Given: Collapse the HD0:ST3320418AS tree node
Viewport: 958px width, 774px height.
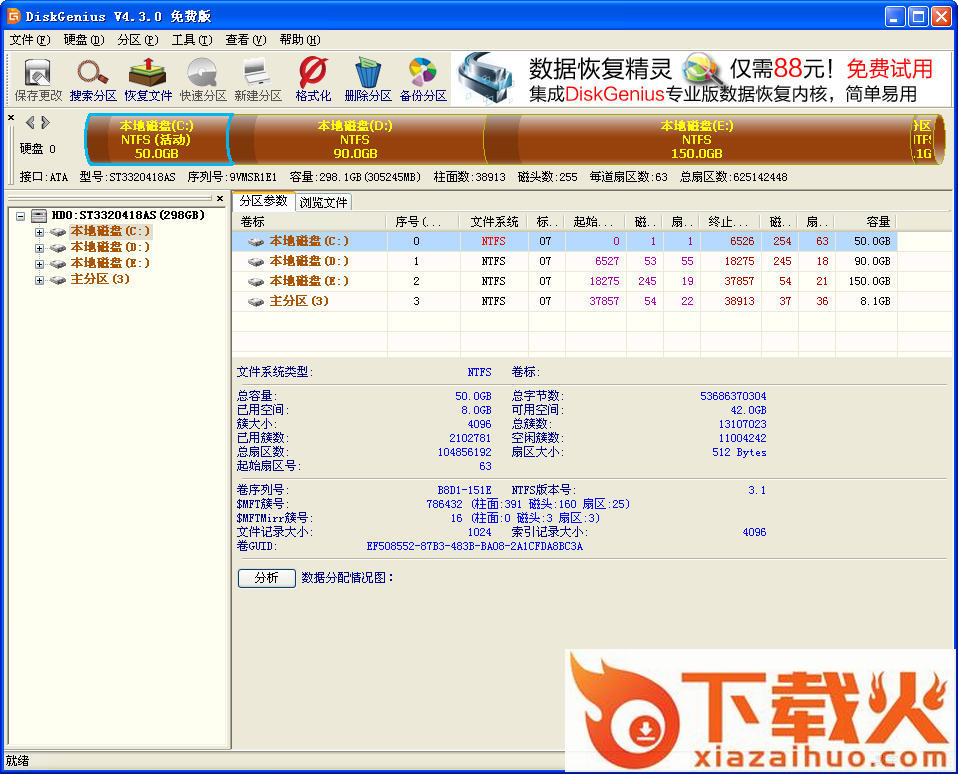Looking at the screenshot, I should click(x=21, y=216).
